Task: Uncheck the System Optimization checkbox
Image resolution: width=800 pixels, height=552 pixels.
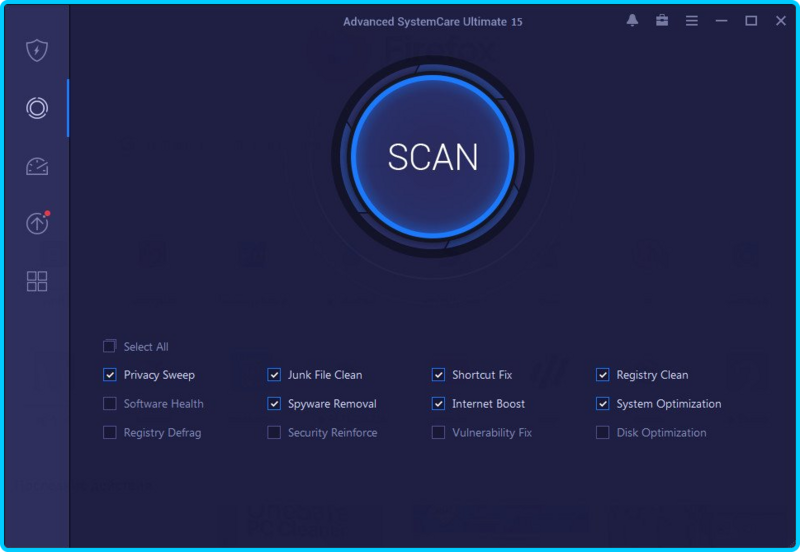Action: pyautogui.click(x=603, y=404)
